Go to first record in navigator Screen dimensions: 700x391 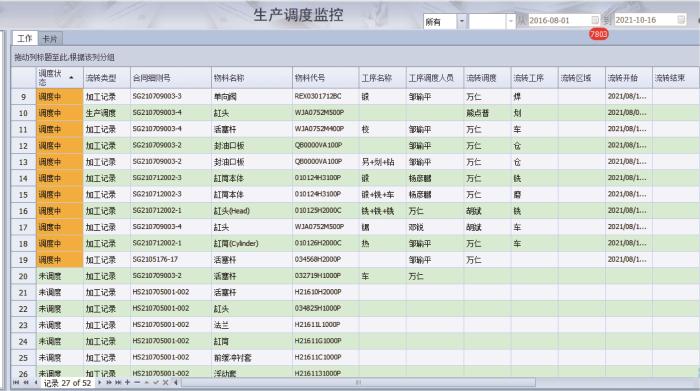16,383
